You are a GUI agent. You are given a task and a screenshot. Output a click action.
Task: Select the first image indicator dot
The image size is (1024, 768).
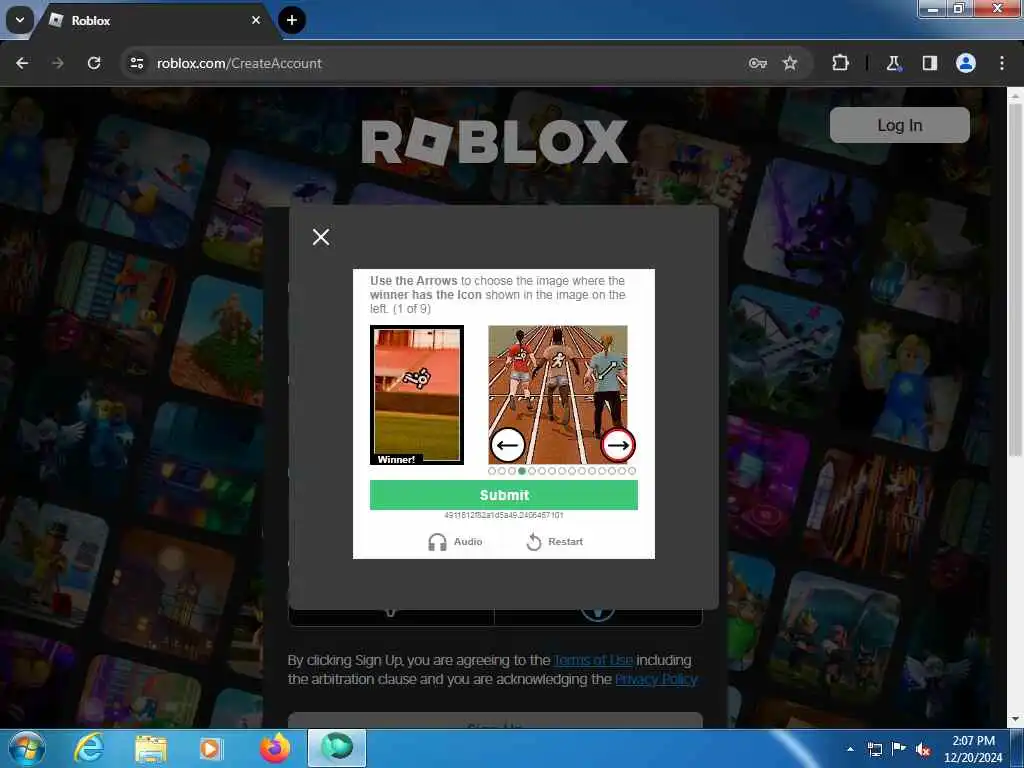point(492,471)
